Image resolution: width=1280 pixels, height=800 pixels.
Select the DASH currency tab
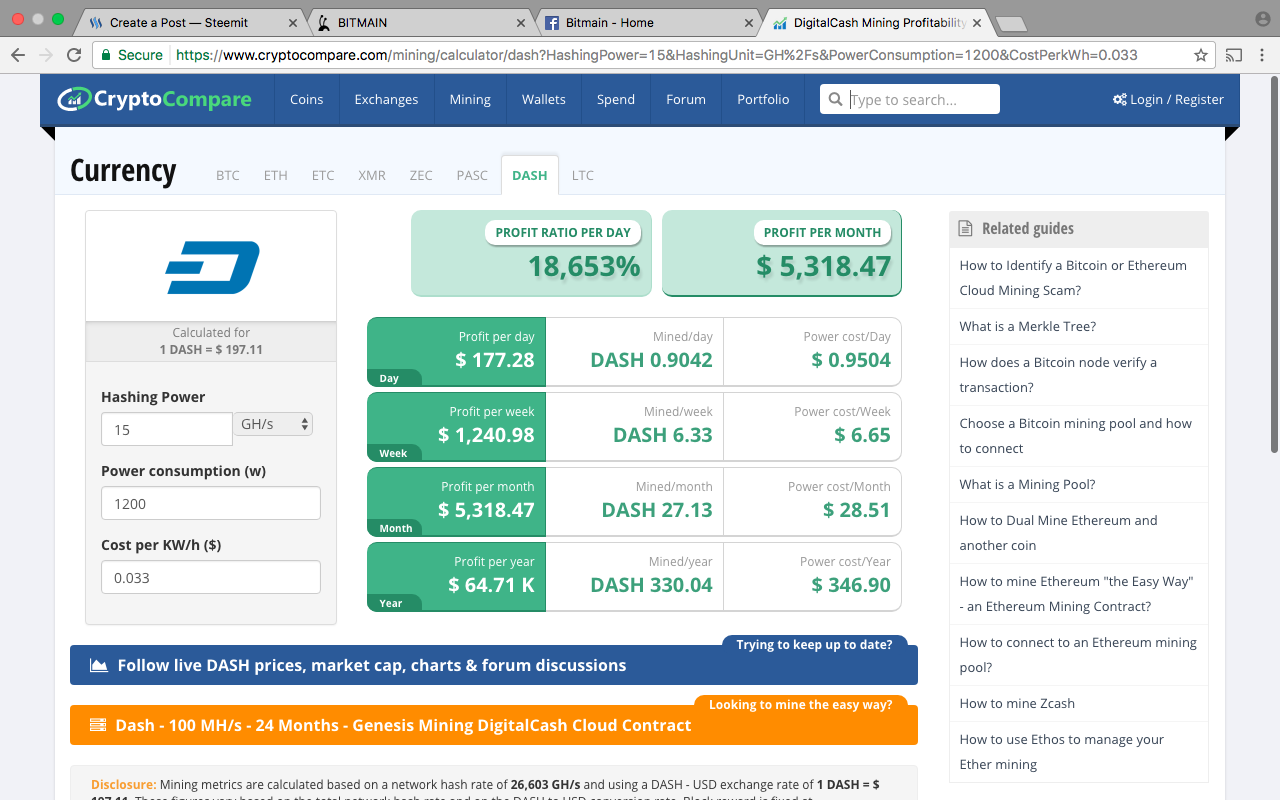pos(530,175)
